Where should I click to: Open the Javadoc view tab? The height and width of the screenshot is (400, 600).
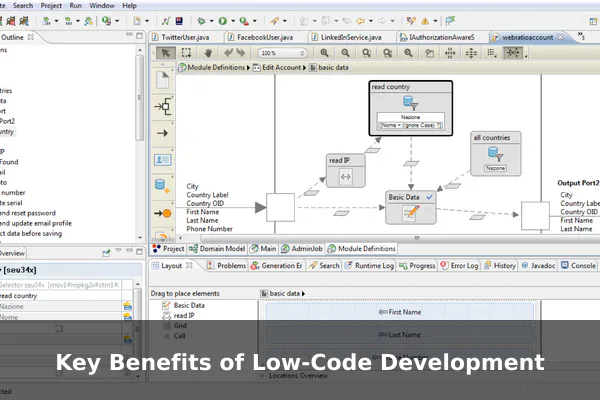tap(538, 266)
